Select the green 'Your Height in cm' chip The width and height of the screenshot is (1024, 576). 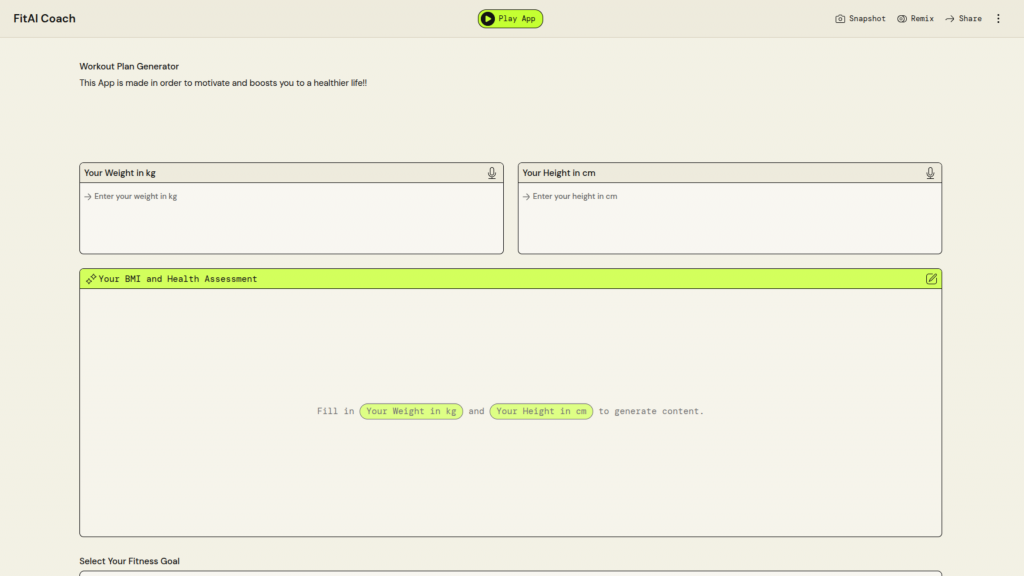(541, 411)
